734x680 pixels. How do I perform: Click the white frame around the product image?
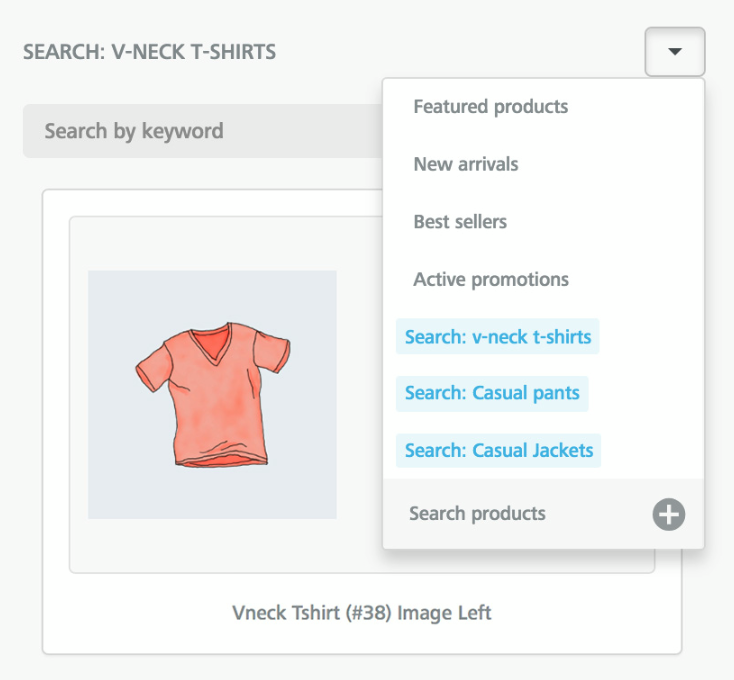click(x=78, y=400)
